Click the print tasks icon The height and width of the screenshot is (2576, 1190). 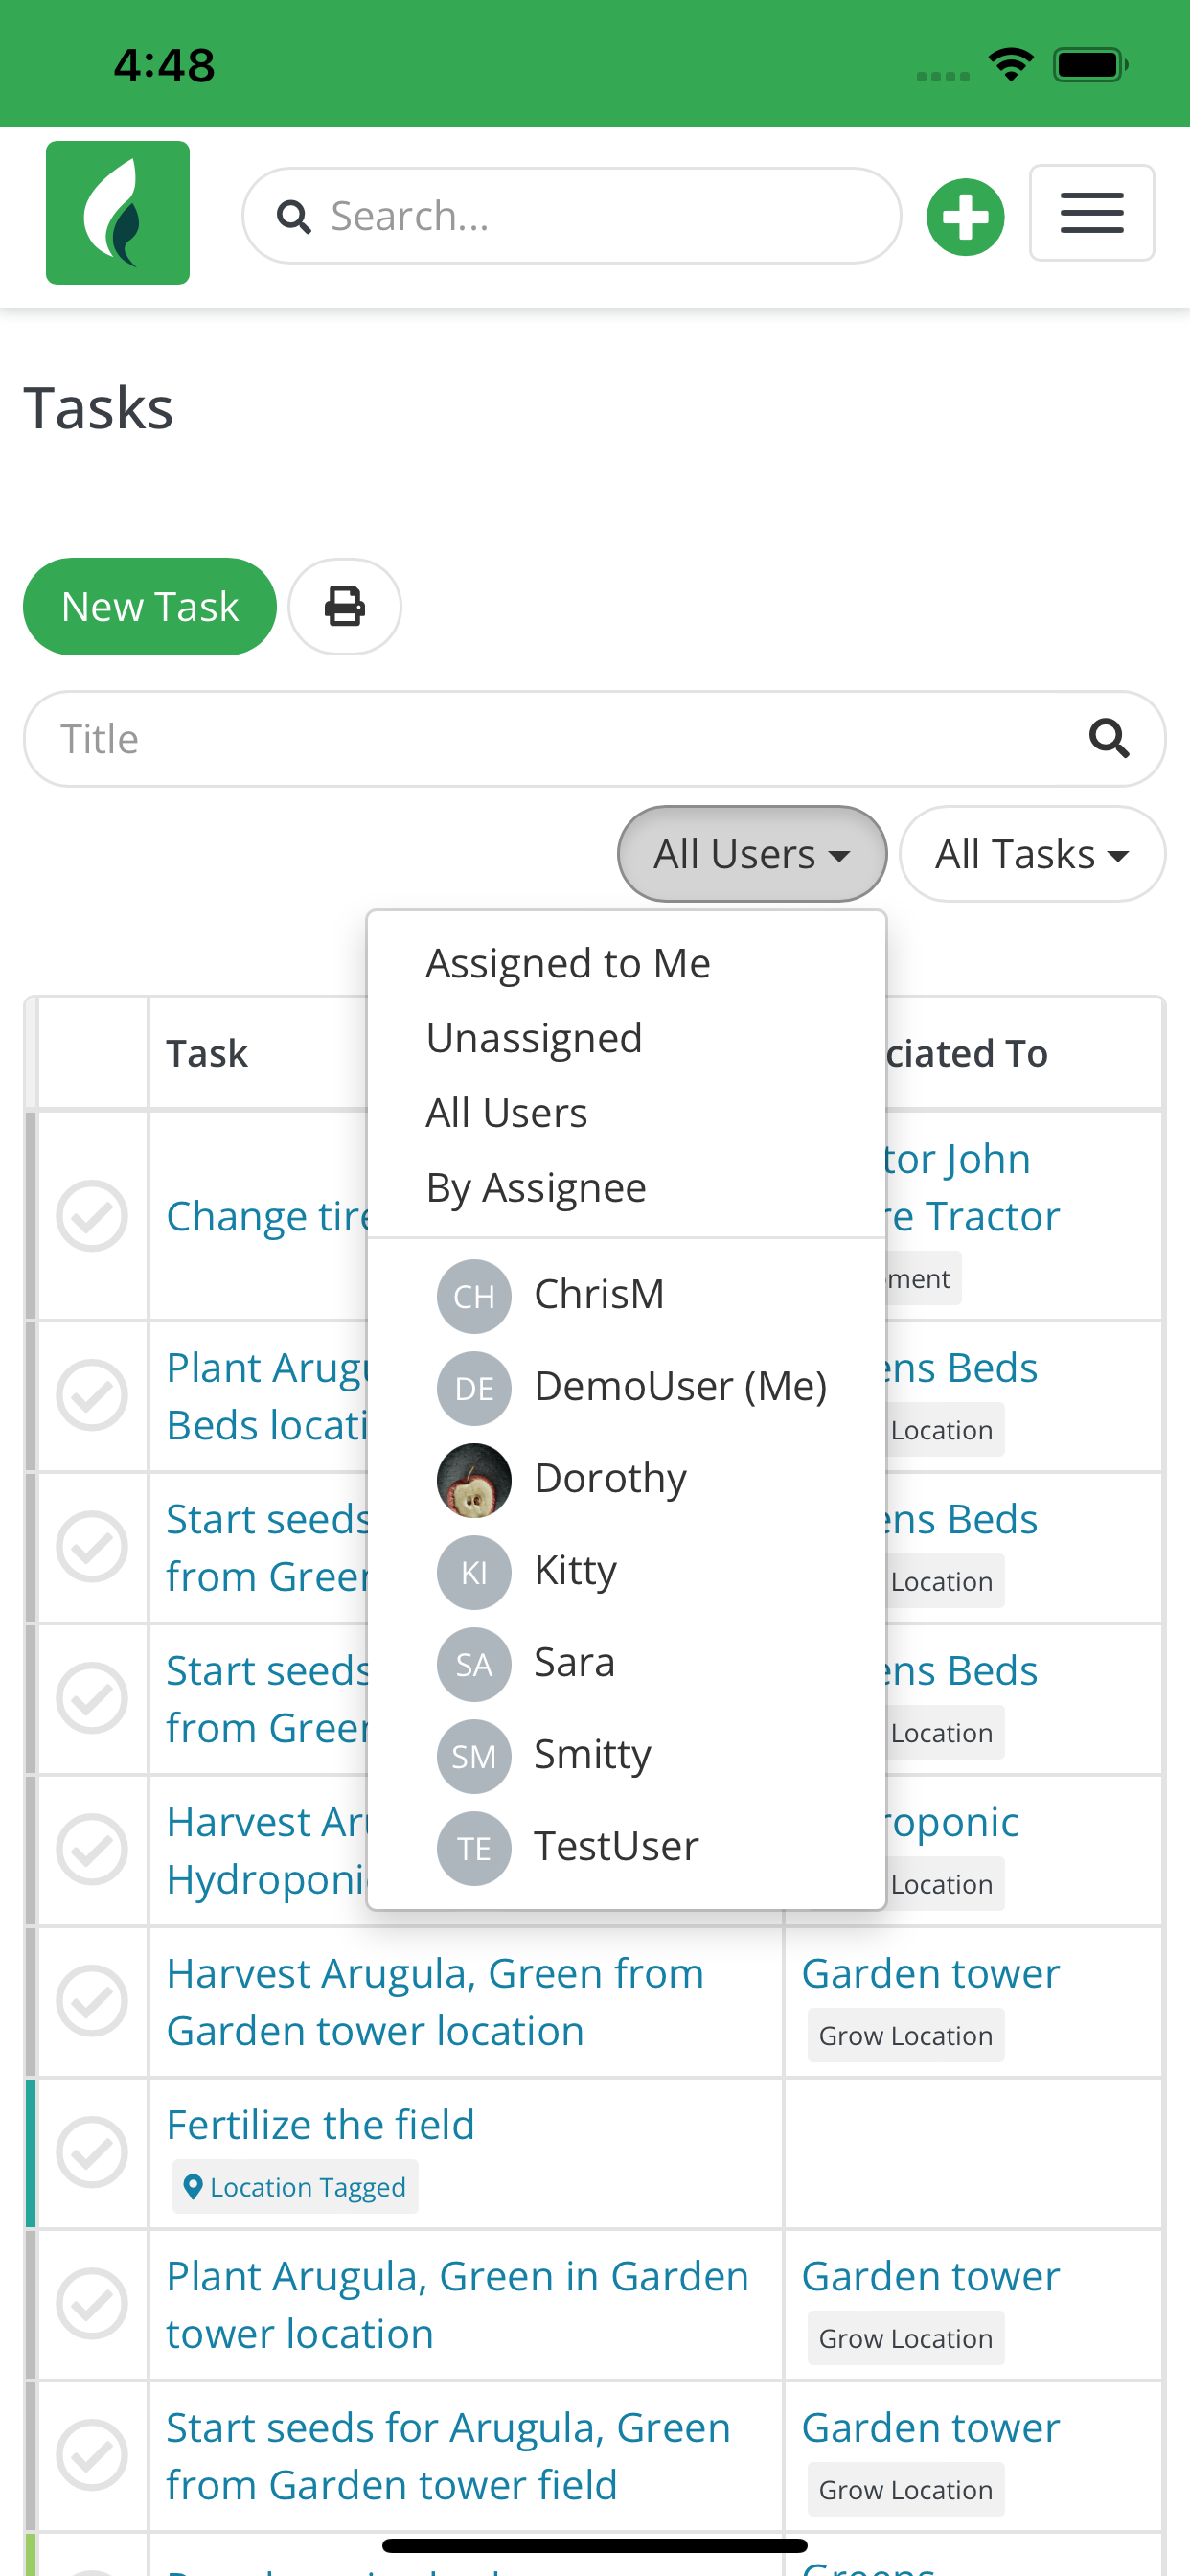pyautogui.click(x=345, y=606)
